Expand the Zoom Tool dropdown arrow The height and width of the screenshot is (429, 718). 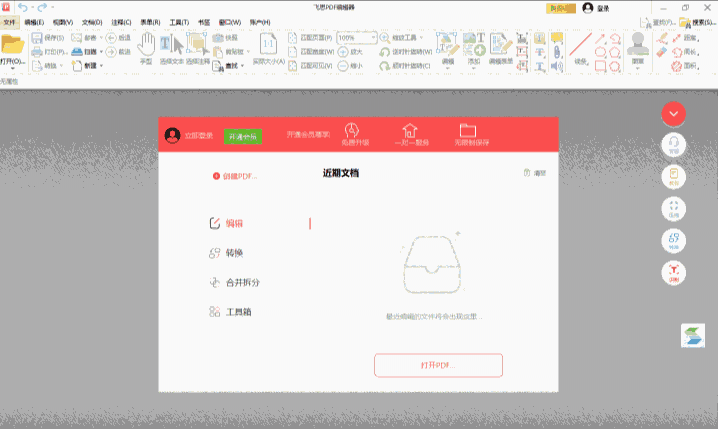point(421,38)
